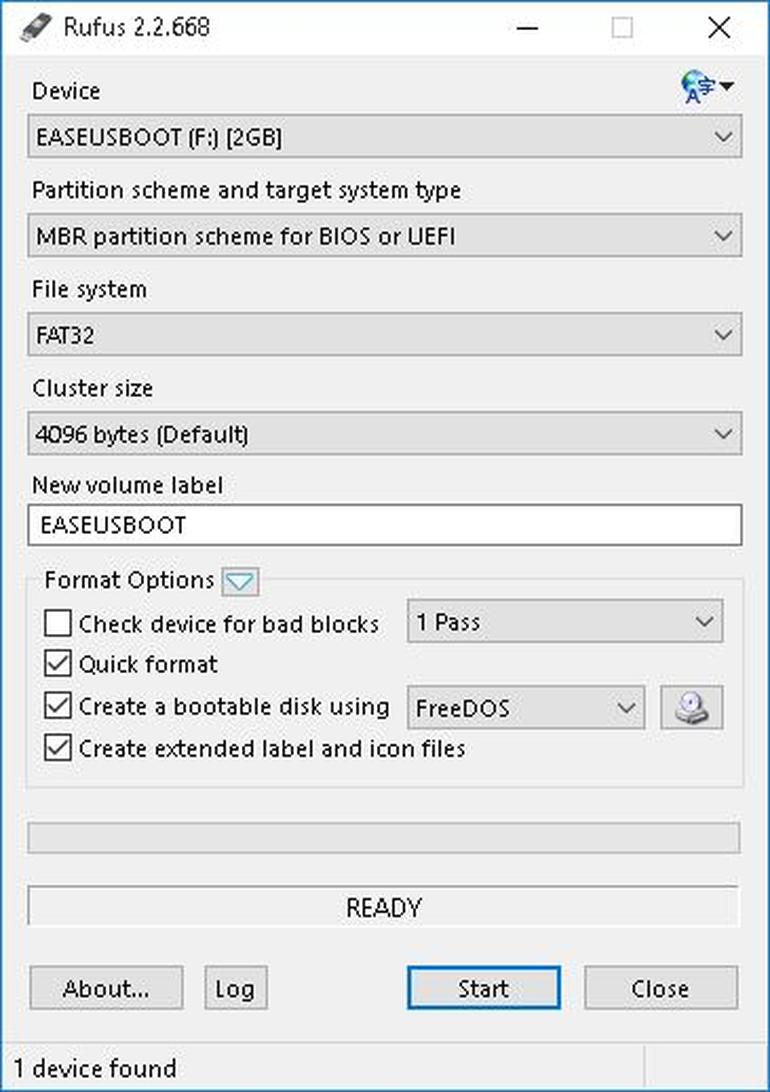The width and height of the screenshot is (770, 1092).
Task: Close Rufus with the Close button
Action: pyautogui.click(x=660, y=988)
